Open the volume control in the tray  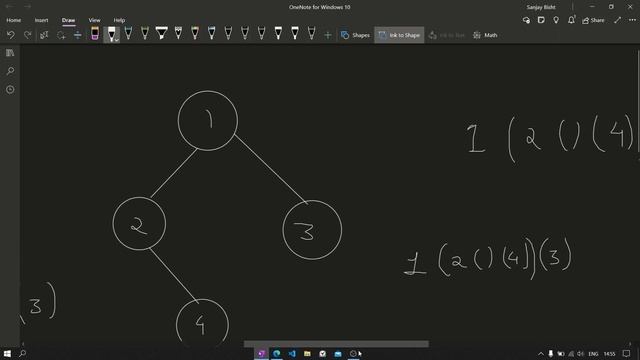point(580,354)
